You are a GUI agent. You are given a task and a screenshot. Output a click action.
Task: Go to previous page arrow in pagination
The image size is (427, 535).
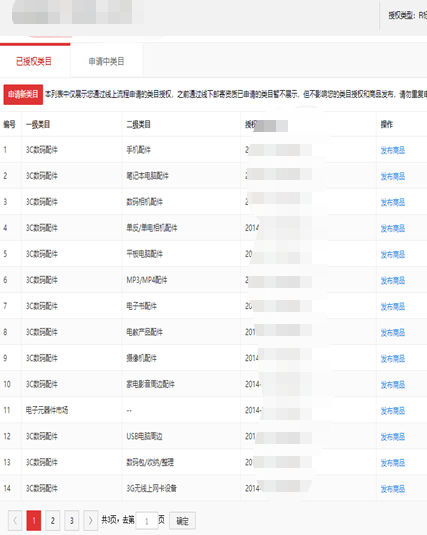pyautogui.click(x=15, y=520)
